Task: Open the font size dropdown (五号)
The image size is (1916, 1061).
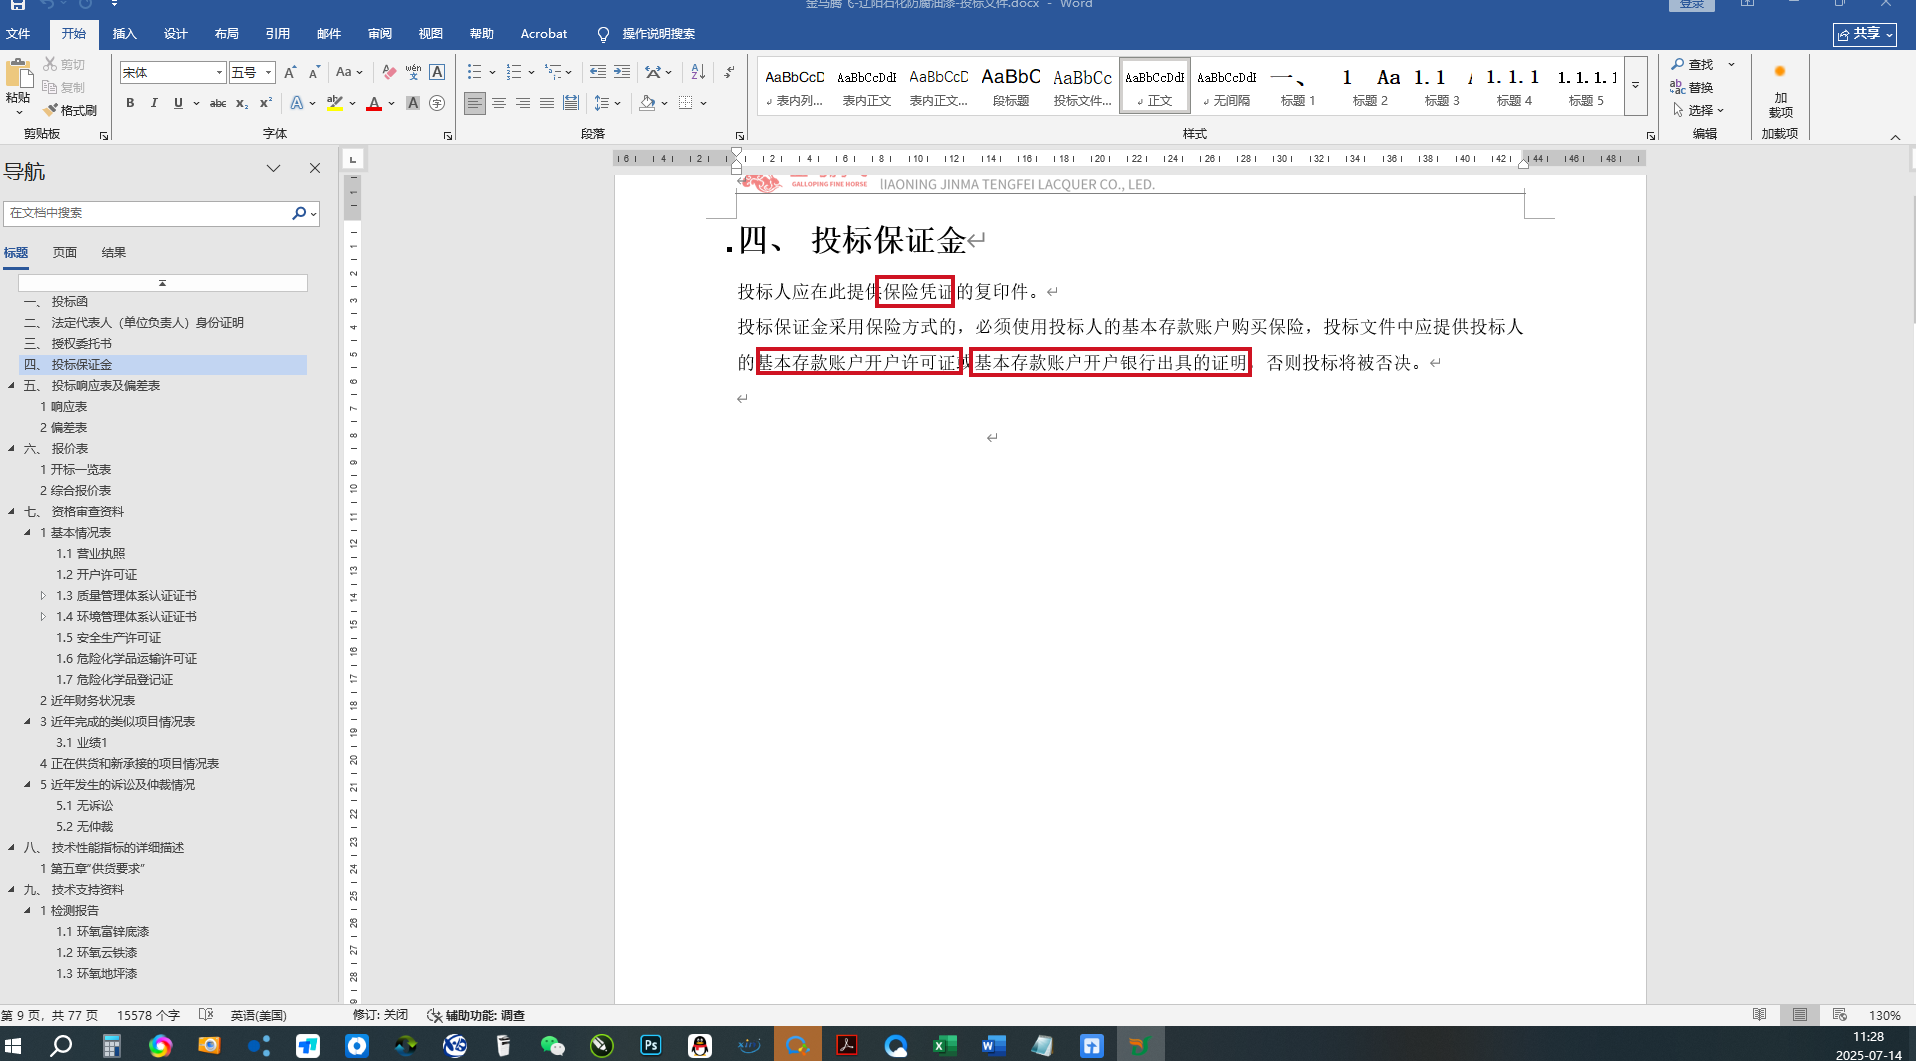Action: [268, 72]
